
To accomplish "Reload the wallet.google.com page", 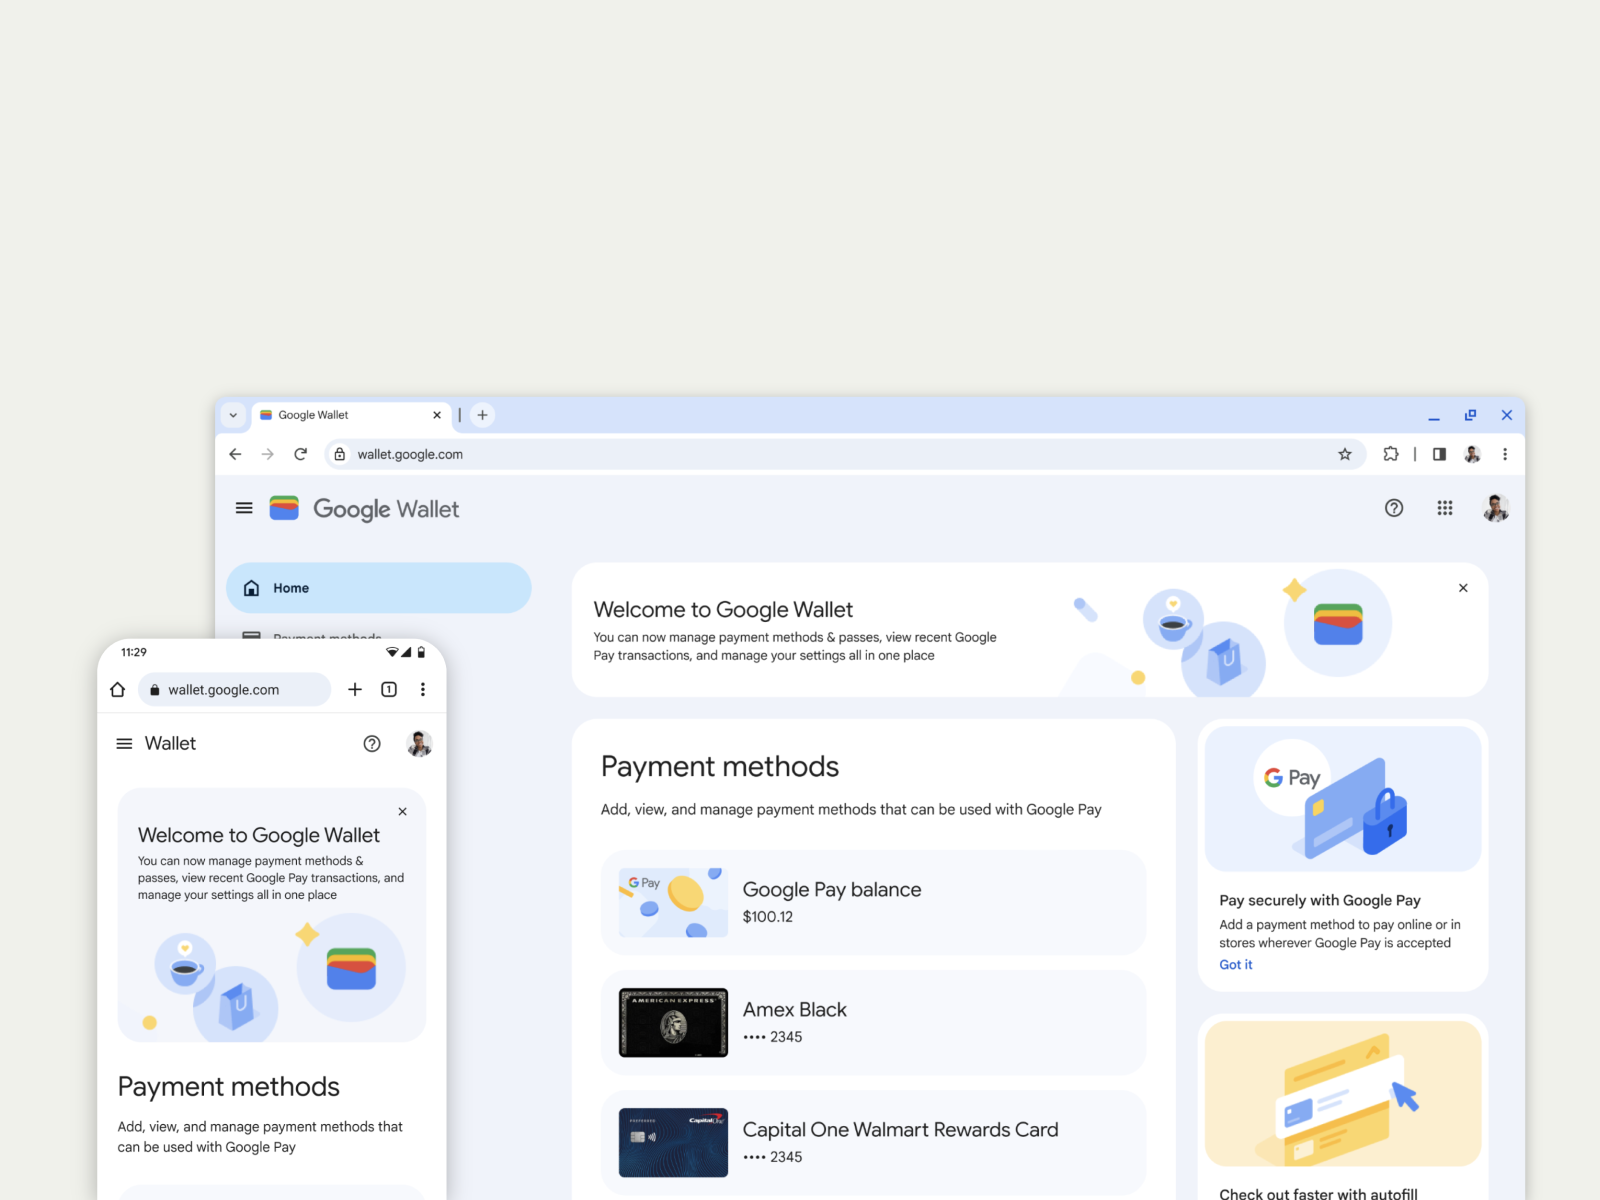I will click(300, 454).
